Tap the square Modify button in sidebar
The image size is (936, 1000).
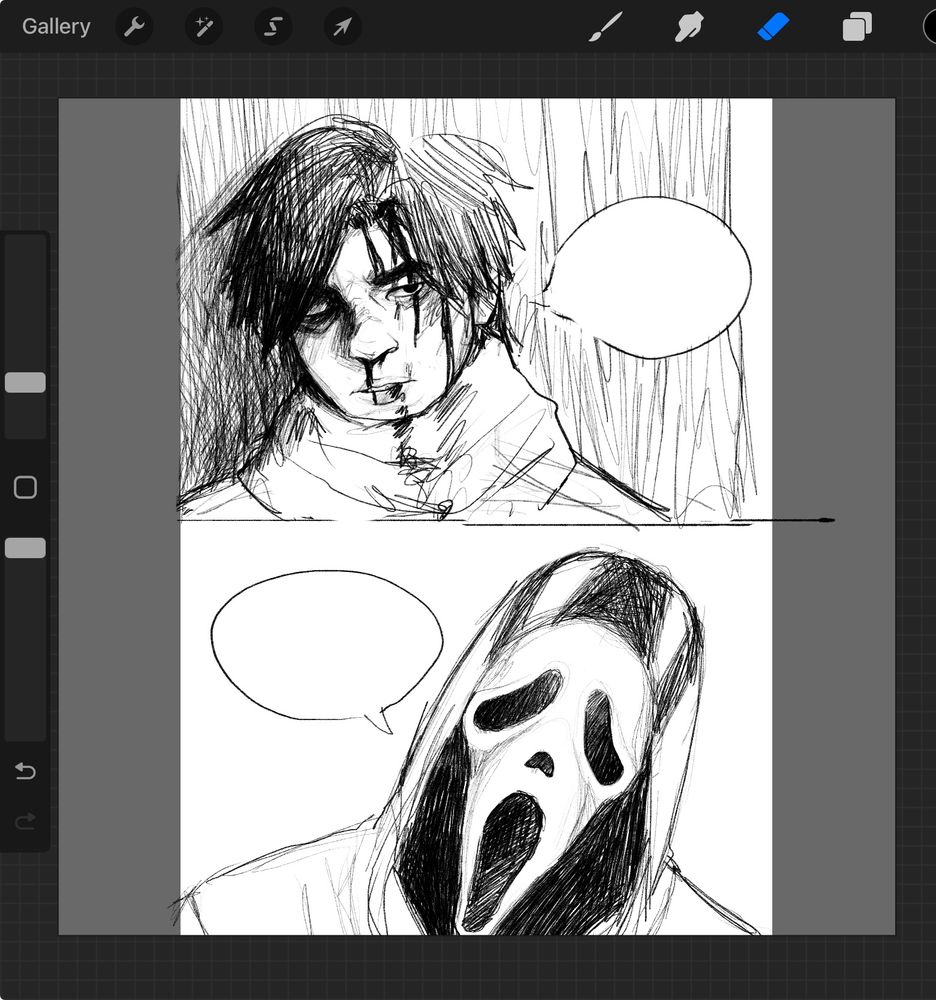[x=26, y=487]
